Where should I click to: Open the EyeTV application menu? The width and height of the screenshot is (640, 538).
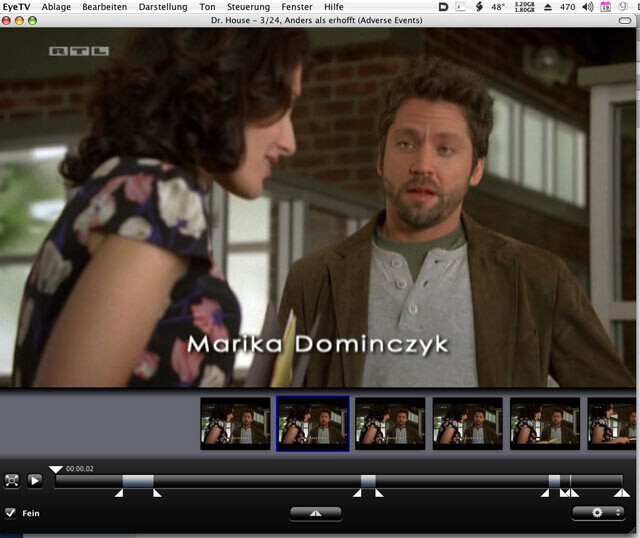pos(16,7)
